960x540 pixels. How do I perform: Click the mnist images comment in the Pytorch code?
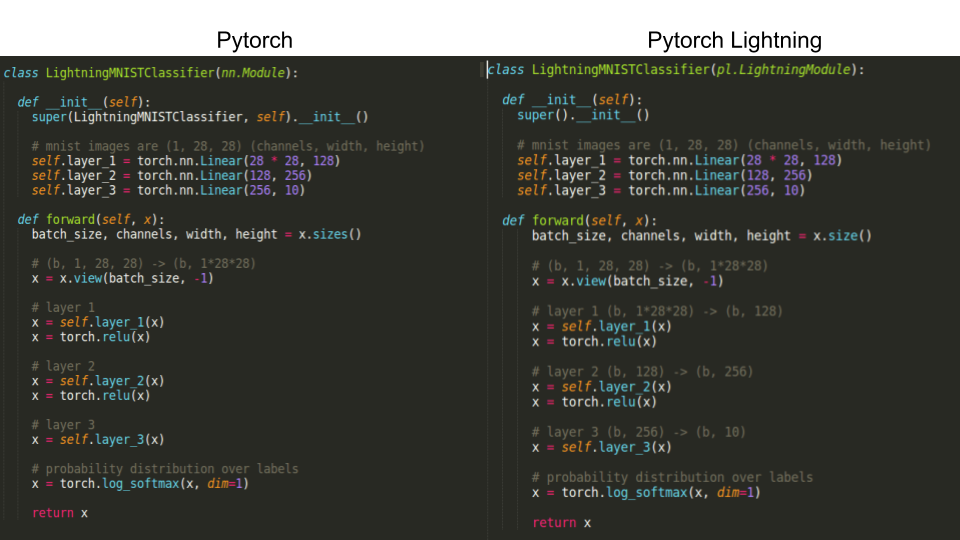(x=228, y=146)
